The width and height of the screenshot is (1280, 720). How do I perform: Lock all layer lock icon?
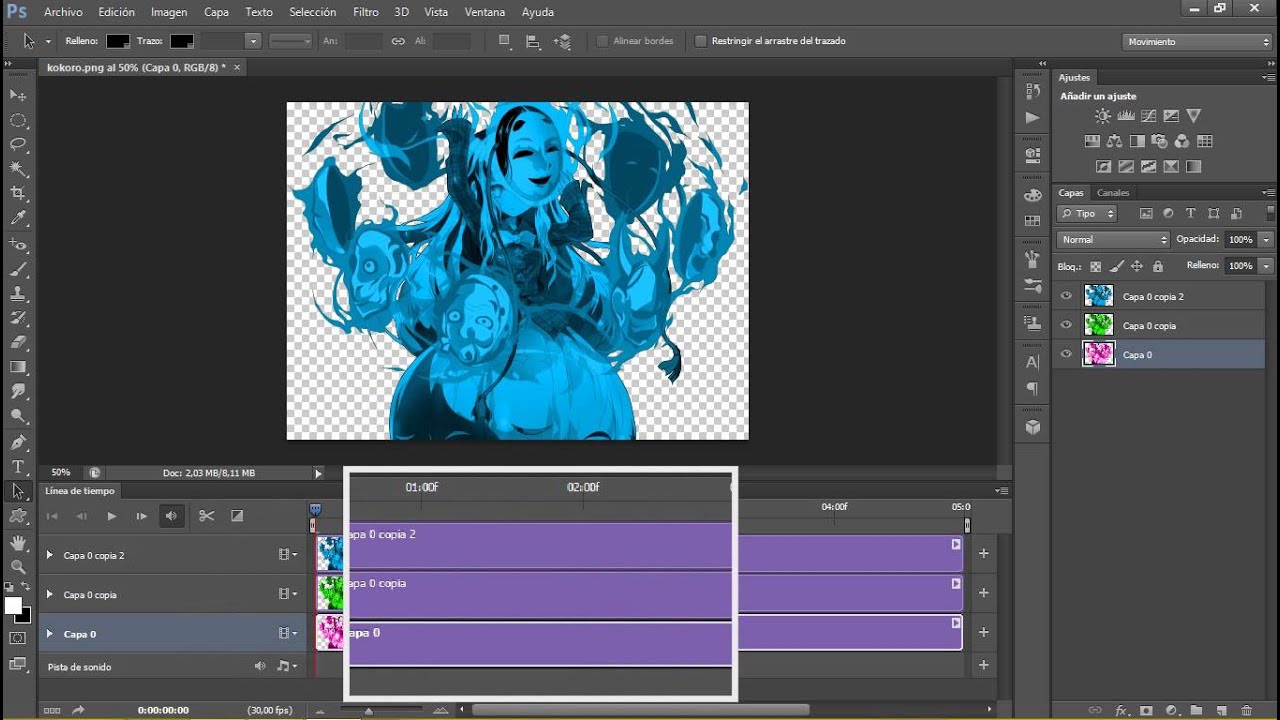pyautogui.click(x=1158, y=266)
